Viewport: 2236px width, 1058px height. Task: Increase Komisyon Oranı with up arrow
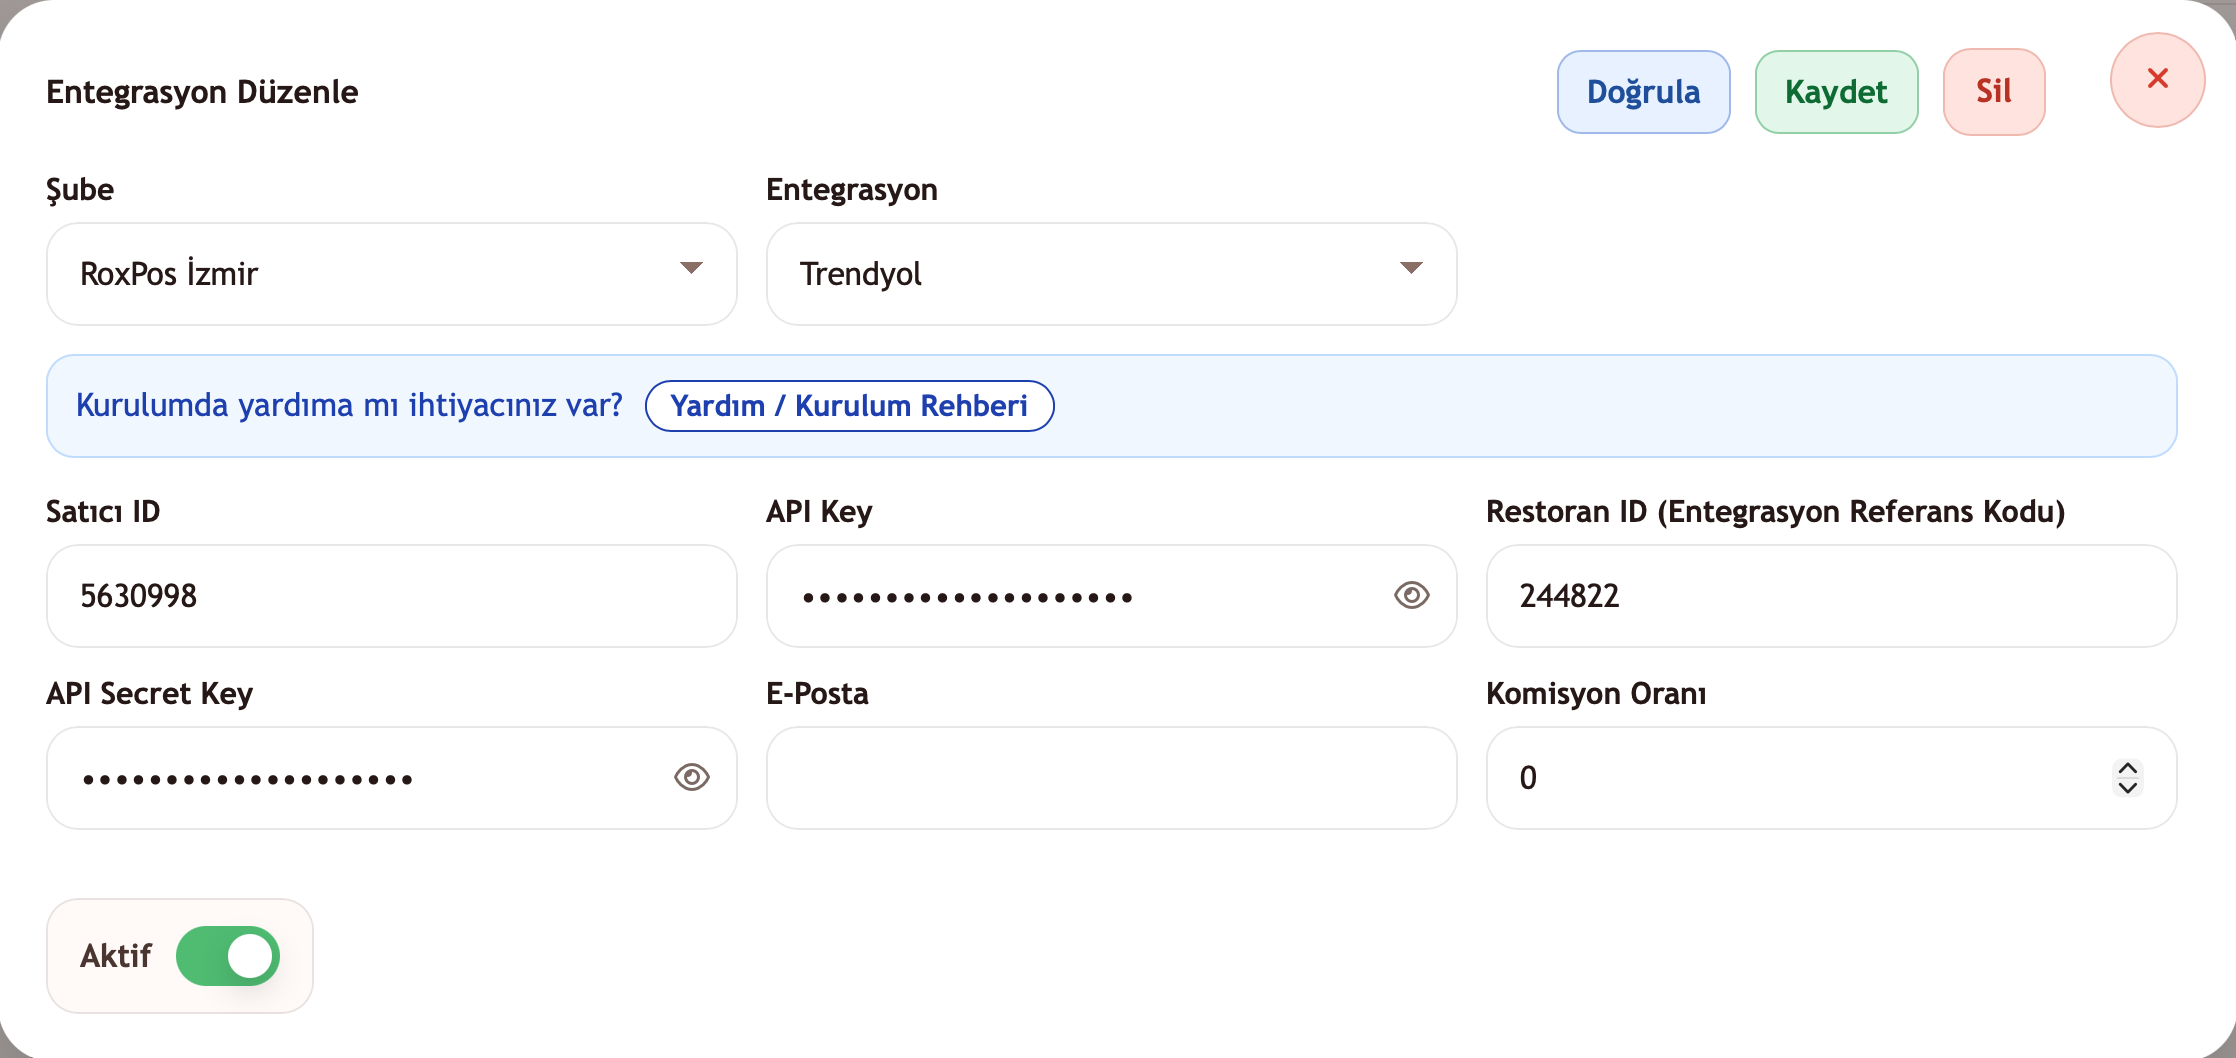pyautogui.click(x=2128, y=768)
